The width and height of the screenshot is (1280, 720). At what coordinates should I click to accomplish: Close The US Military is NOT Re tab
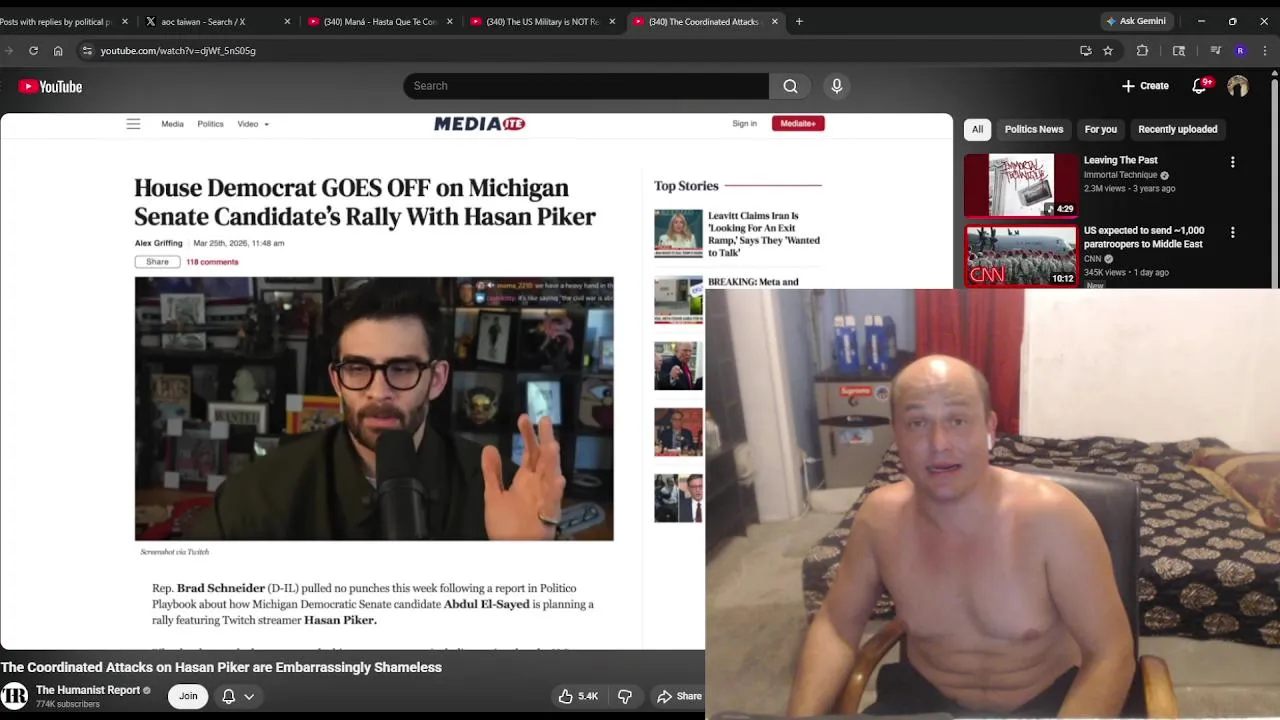point(611,21)
